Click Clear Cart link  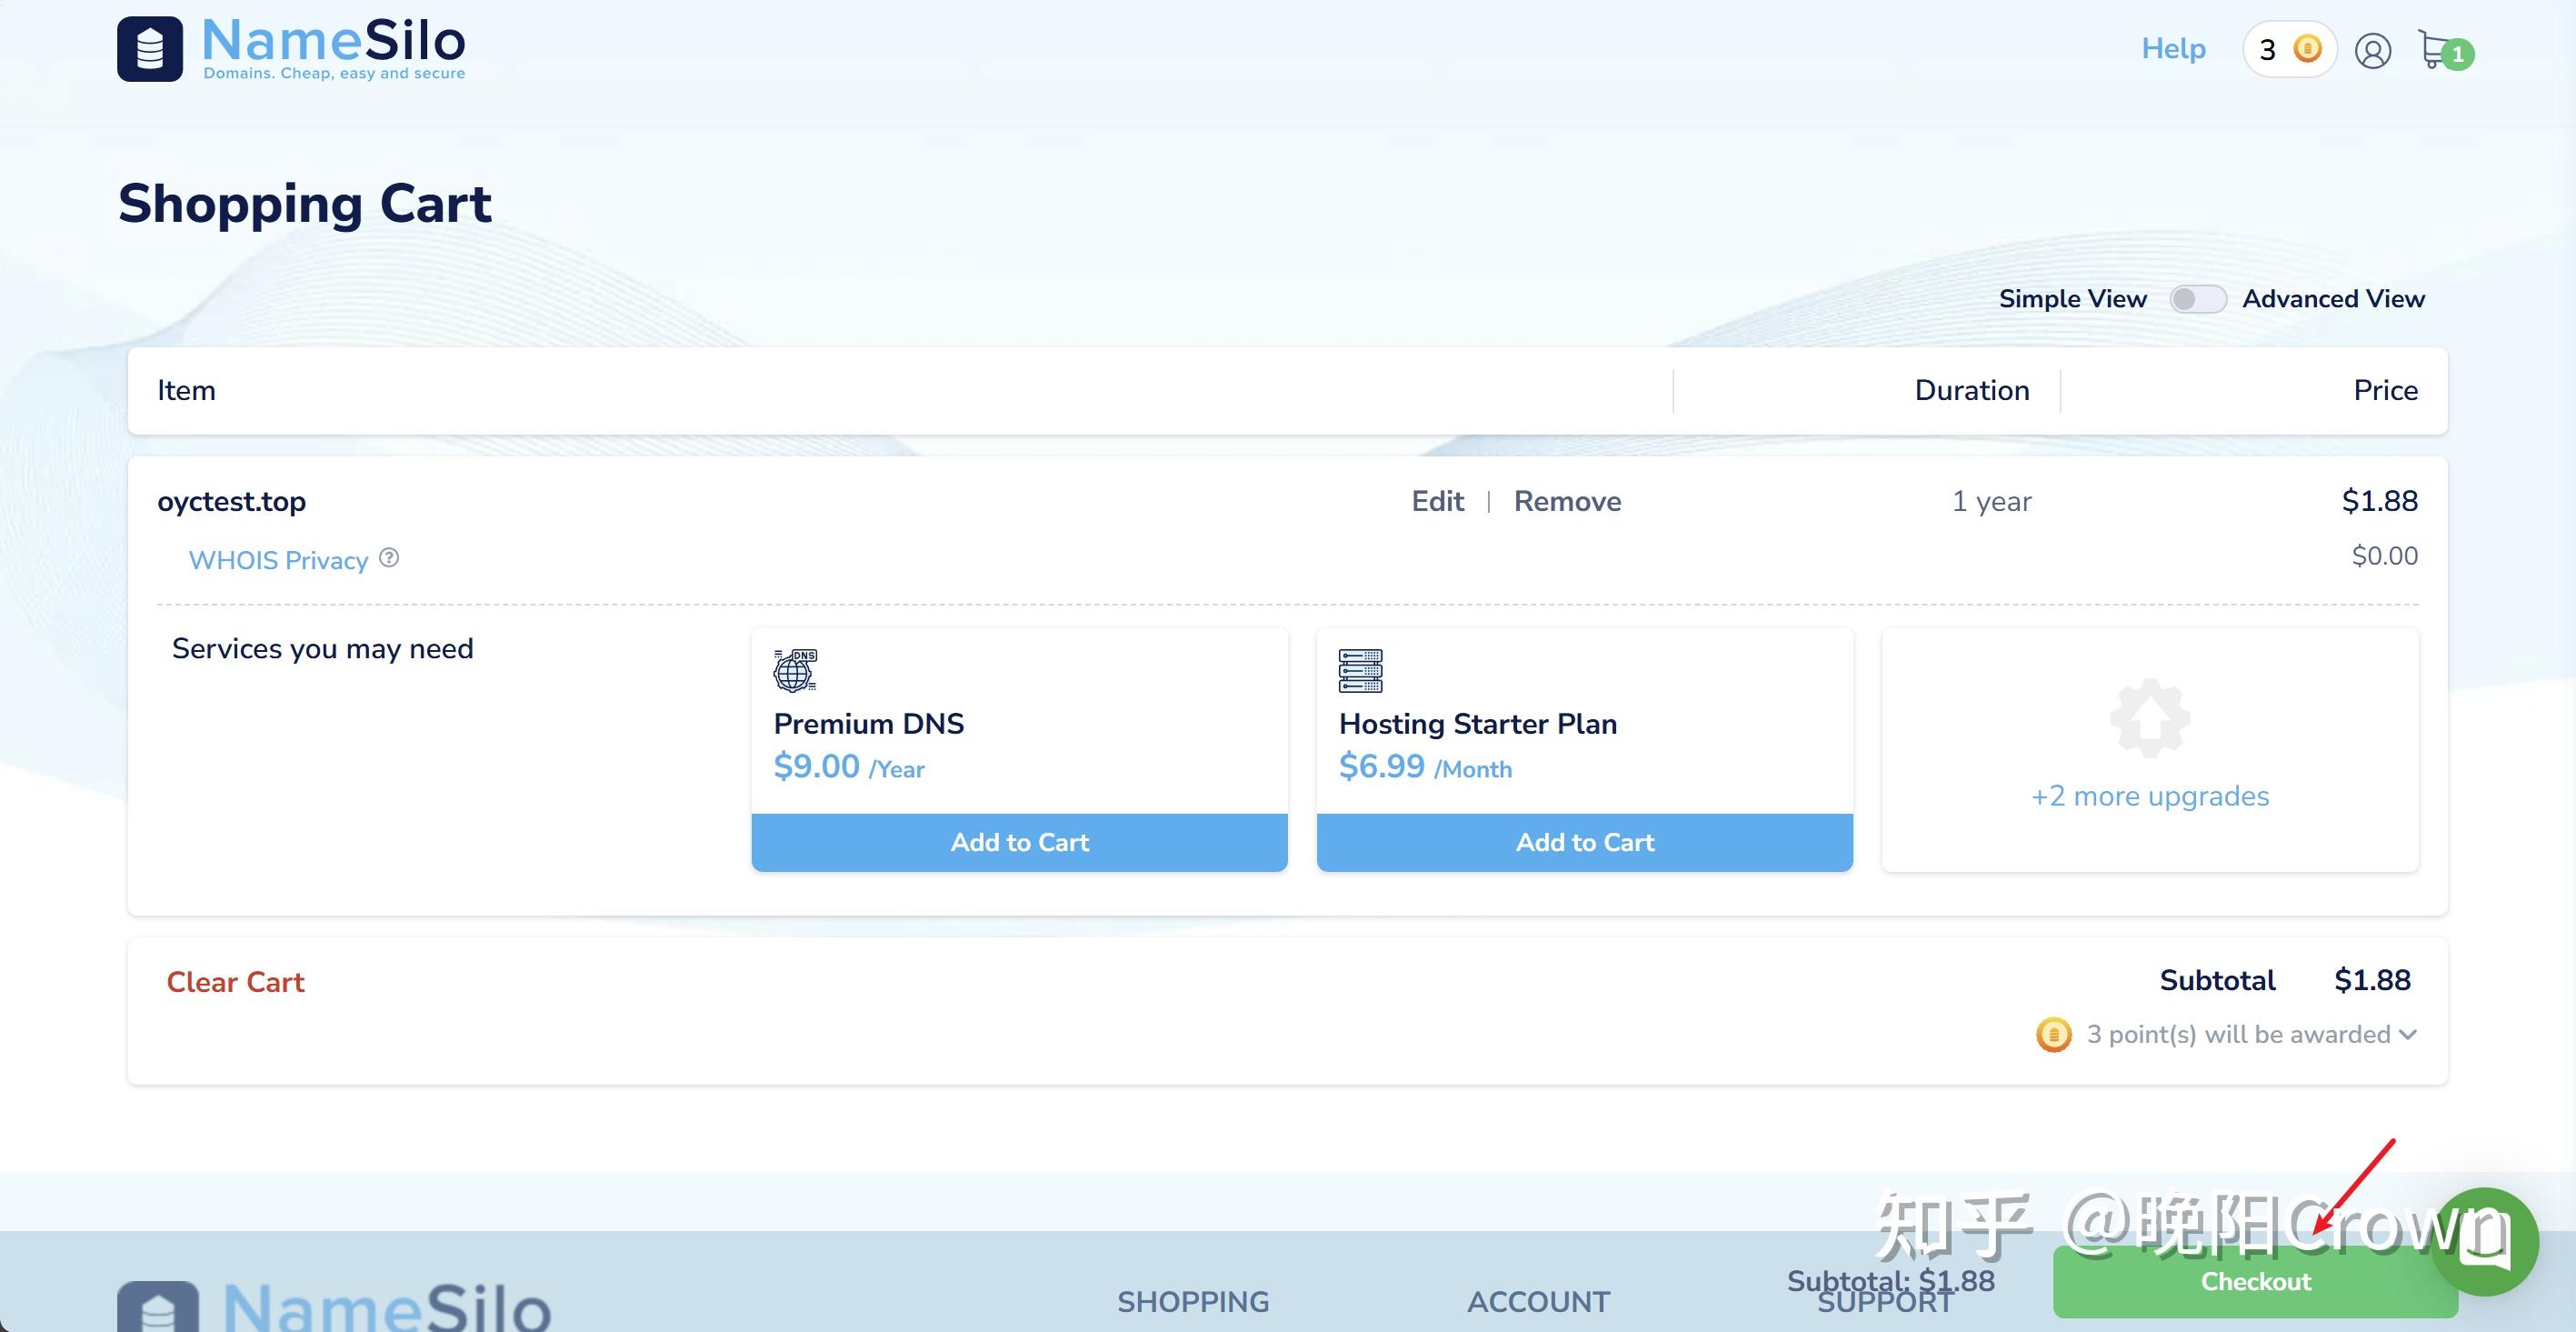235,982
